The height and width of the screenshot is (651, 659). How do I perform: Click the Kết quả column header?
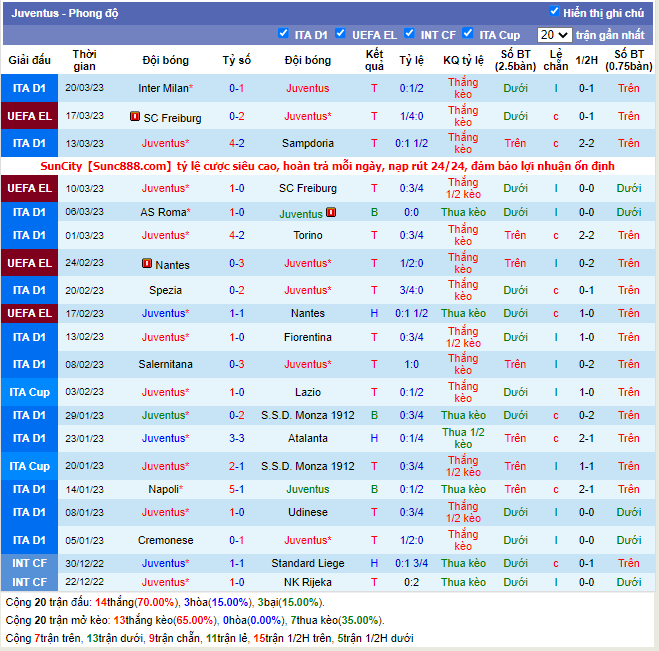(374, 60)
